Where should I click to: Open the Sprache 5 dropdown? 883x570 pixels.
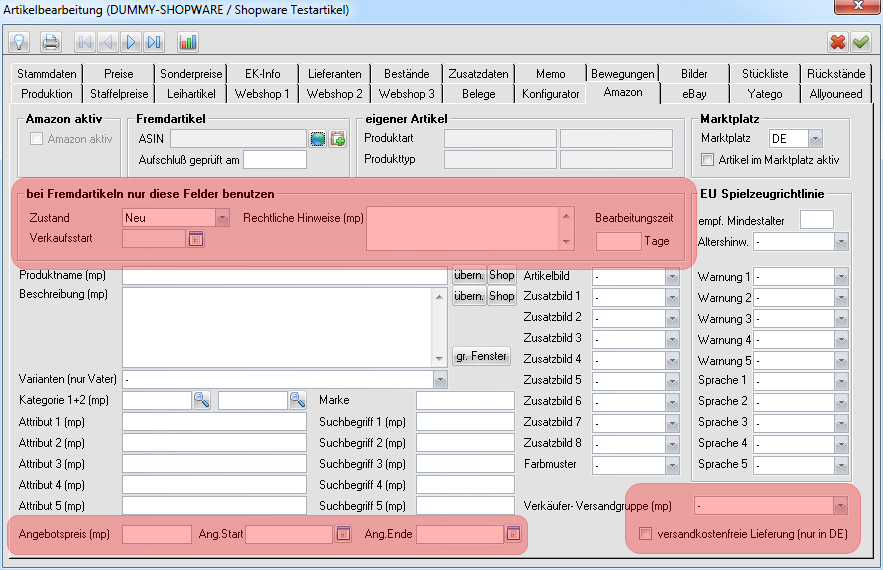[841, 466]
